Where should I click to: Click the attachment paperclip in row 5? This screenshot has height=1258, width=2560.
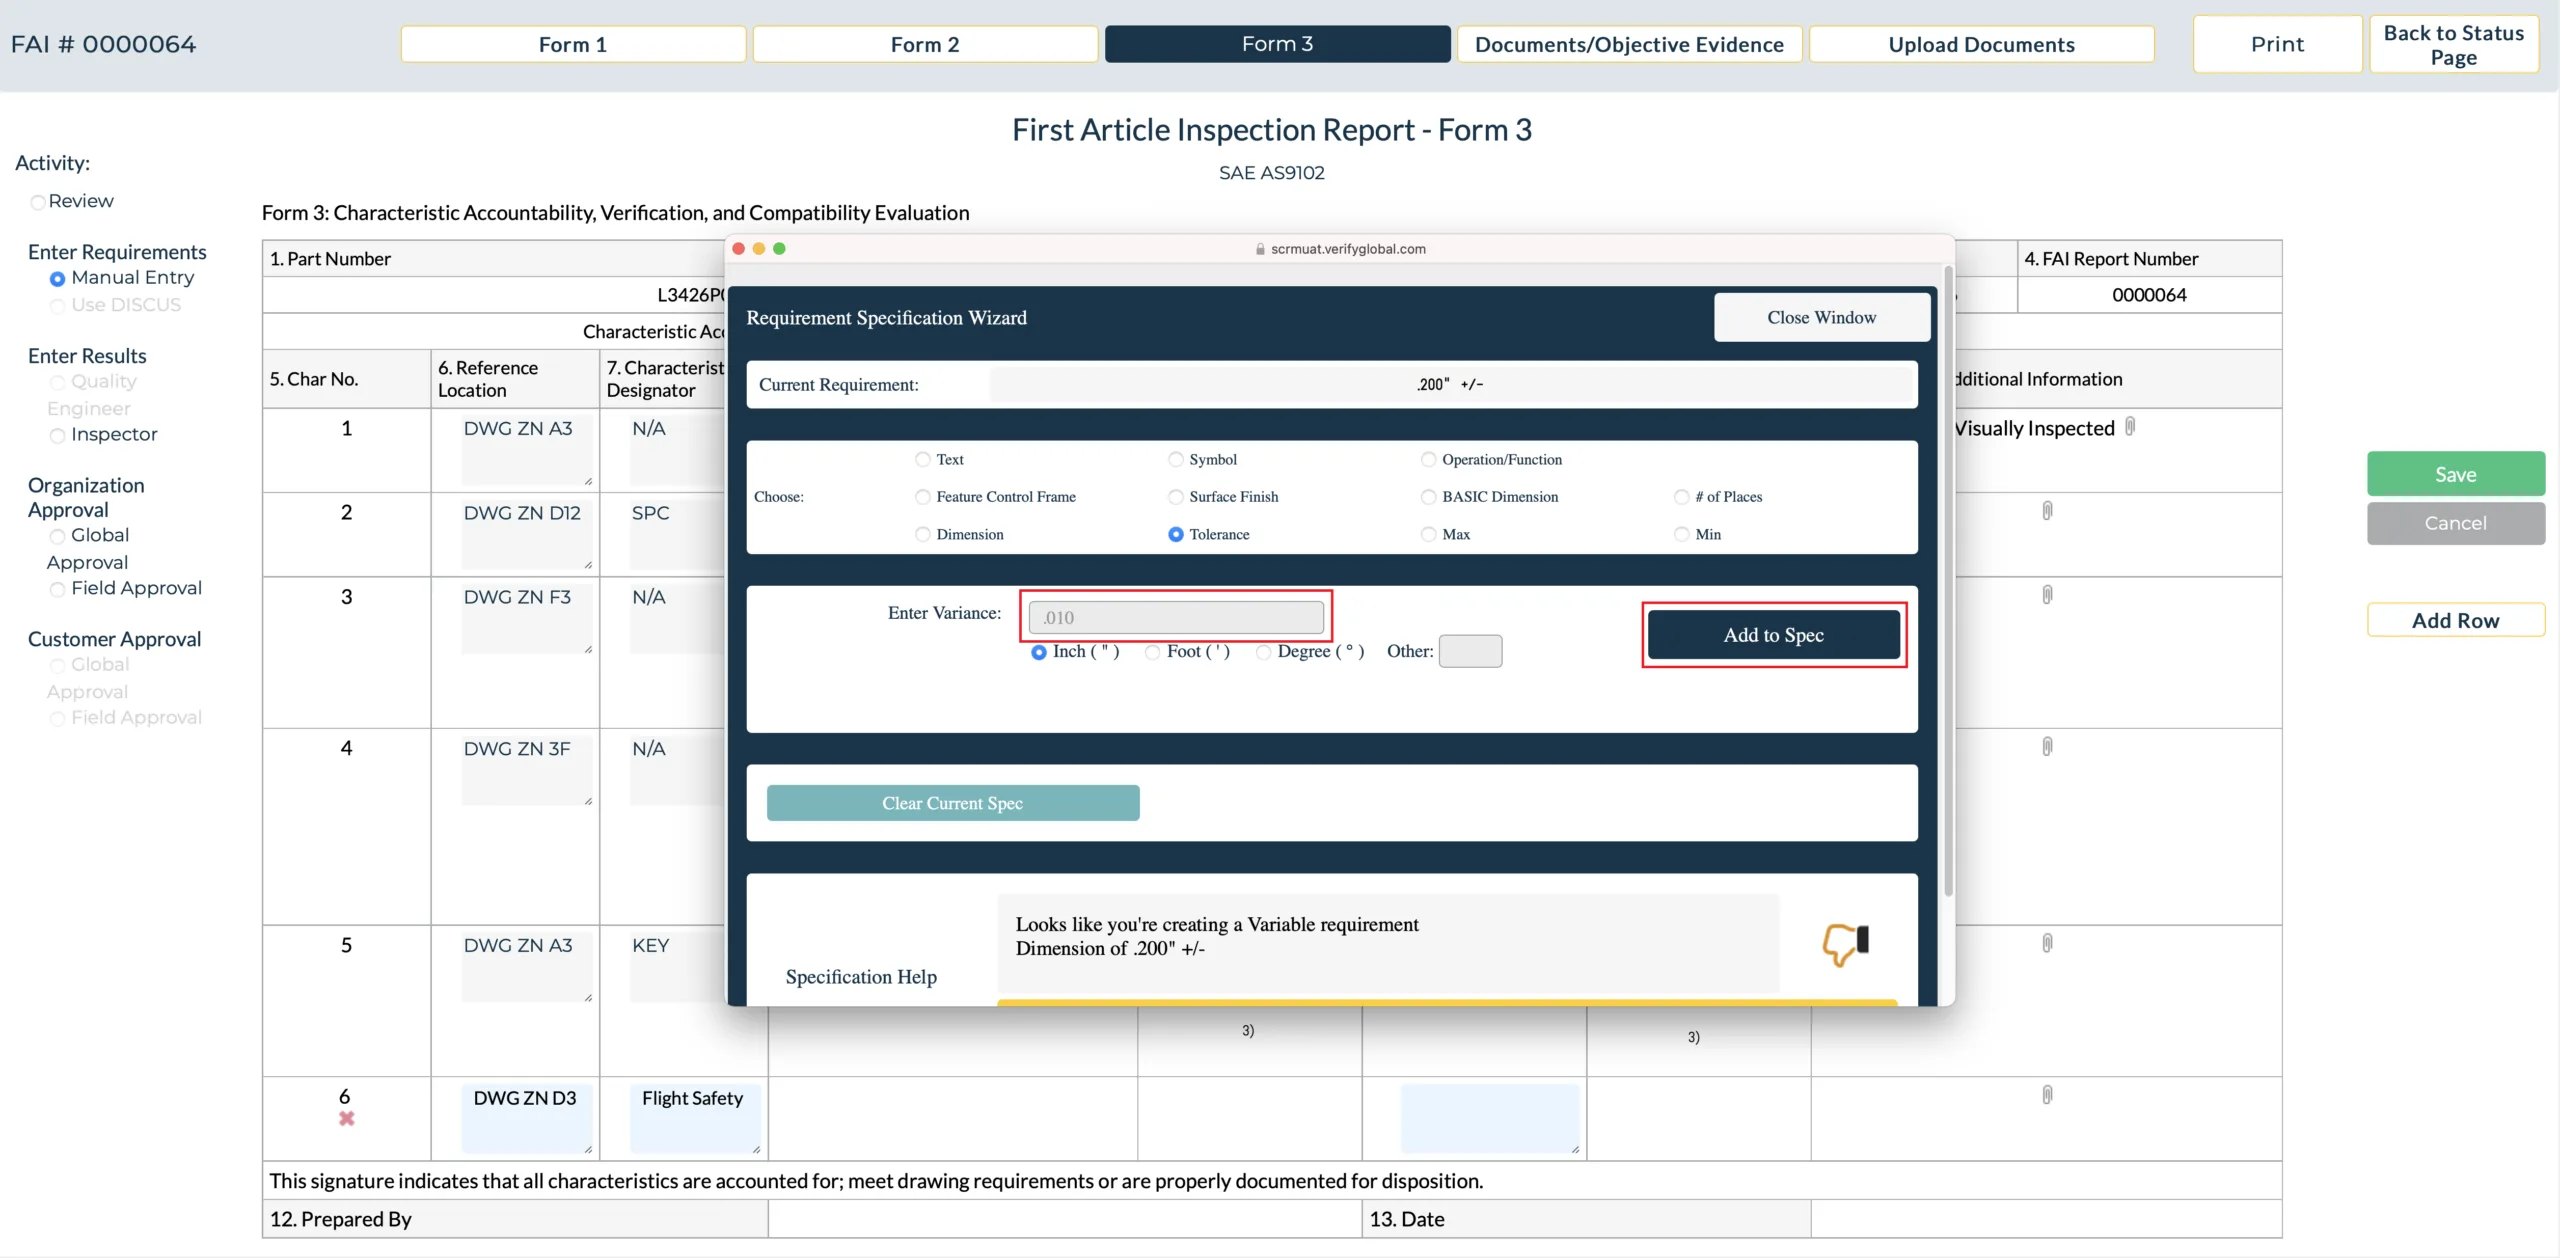coord(2047,943)
